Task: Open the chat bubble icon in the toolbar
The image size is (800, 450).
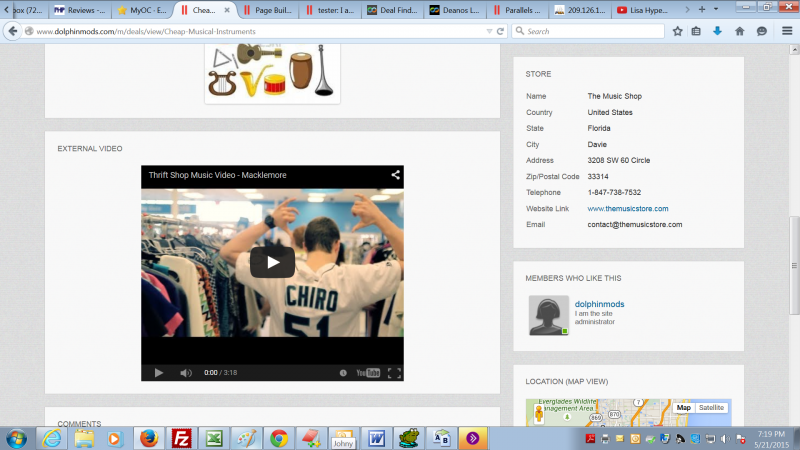Action: [x=762, y=31]
